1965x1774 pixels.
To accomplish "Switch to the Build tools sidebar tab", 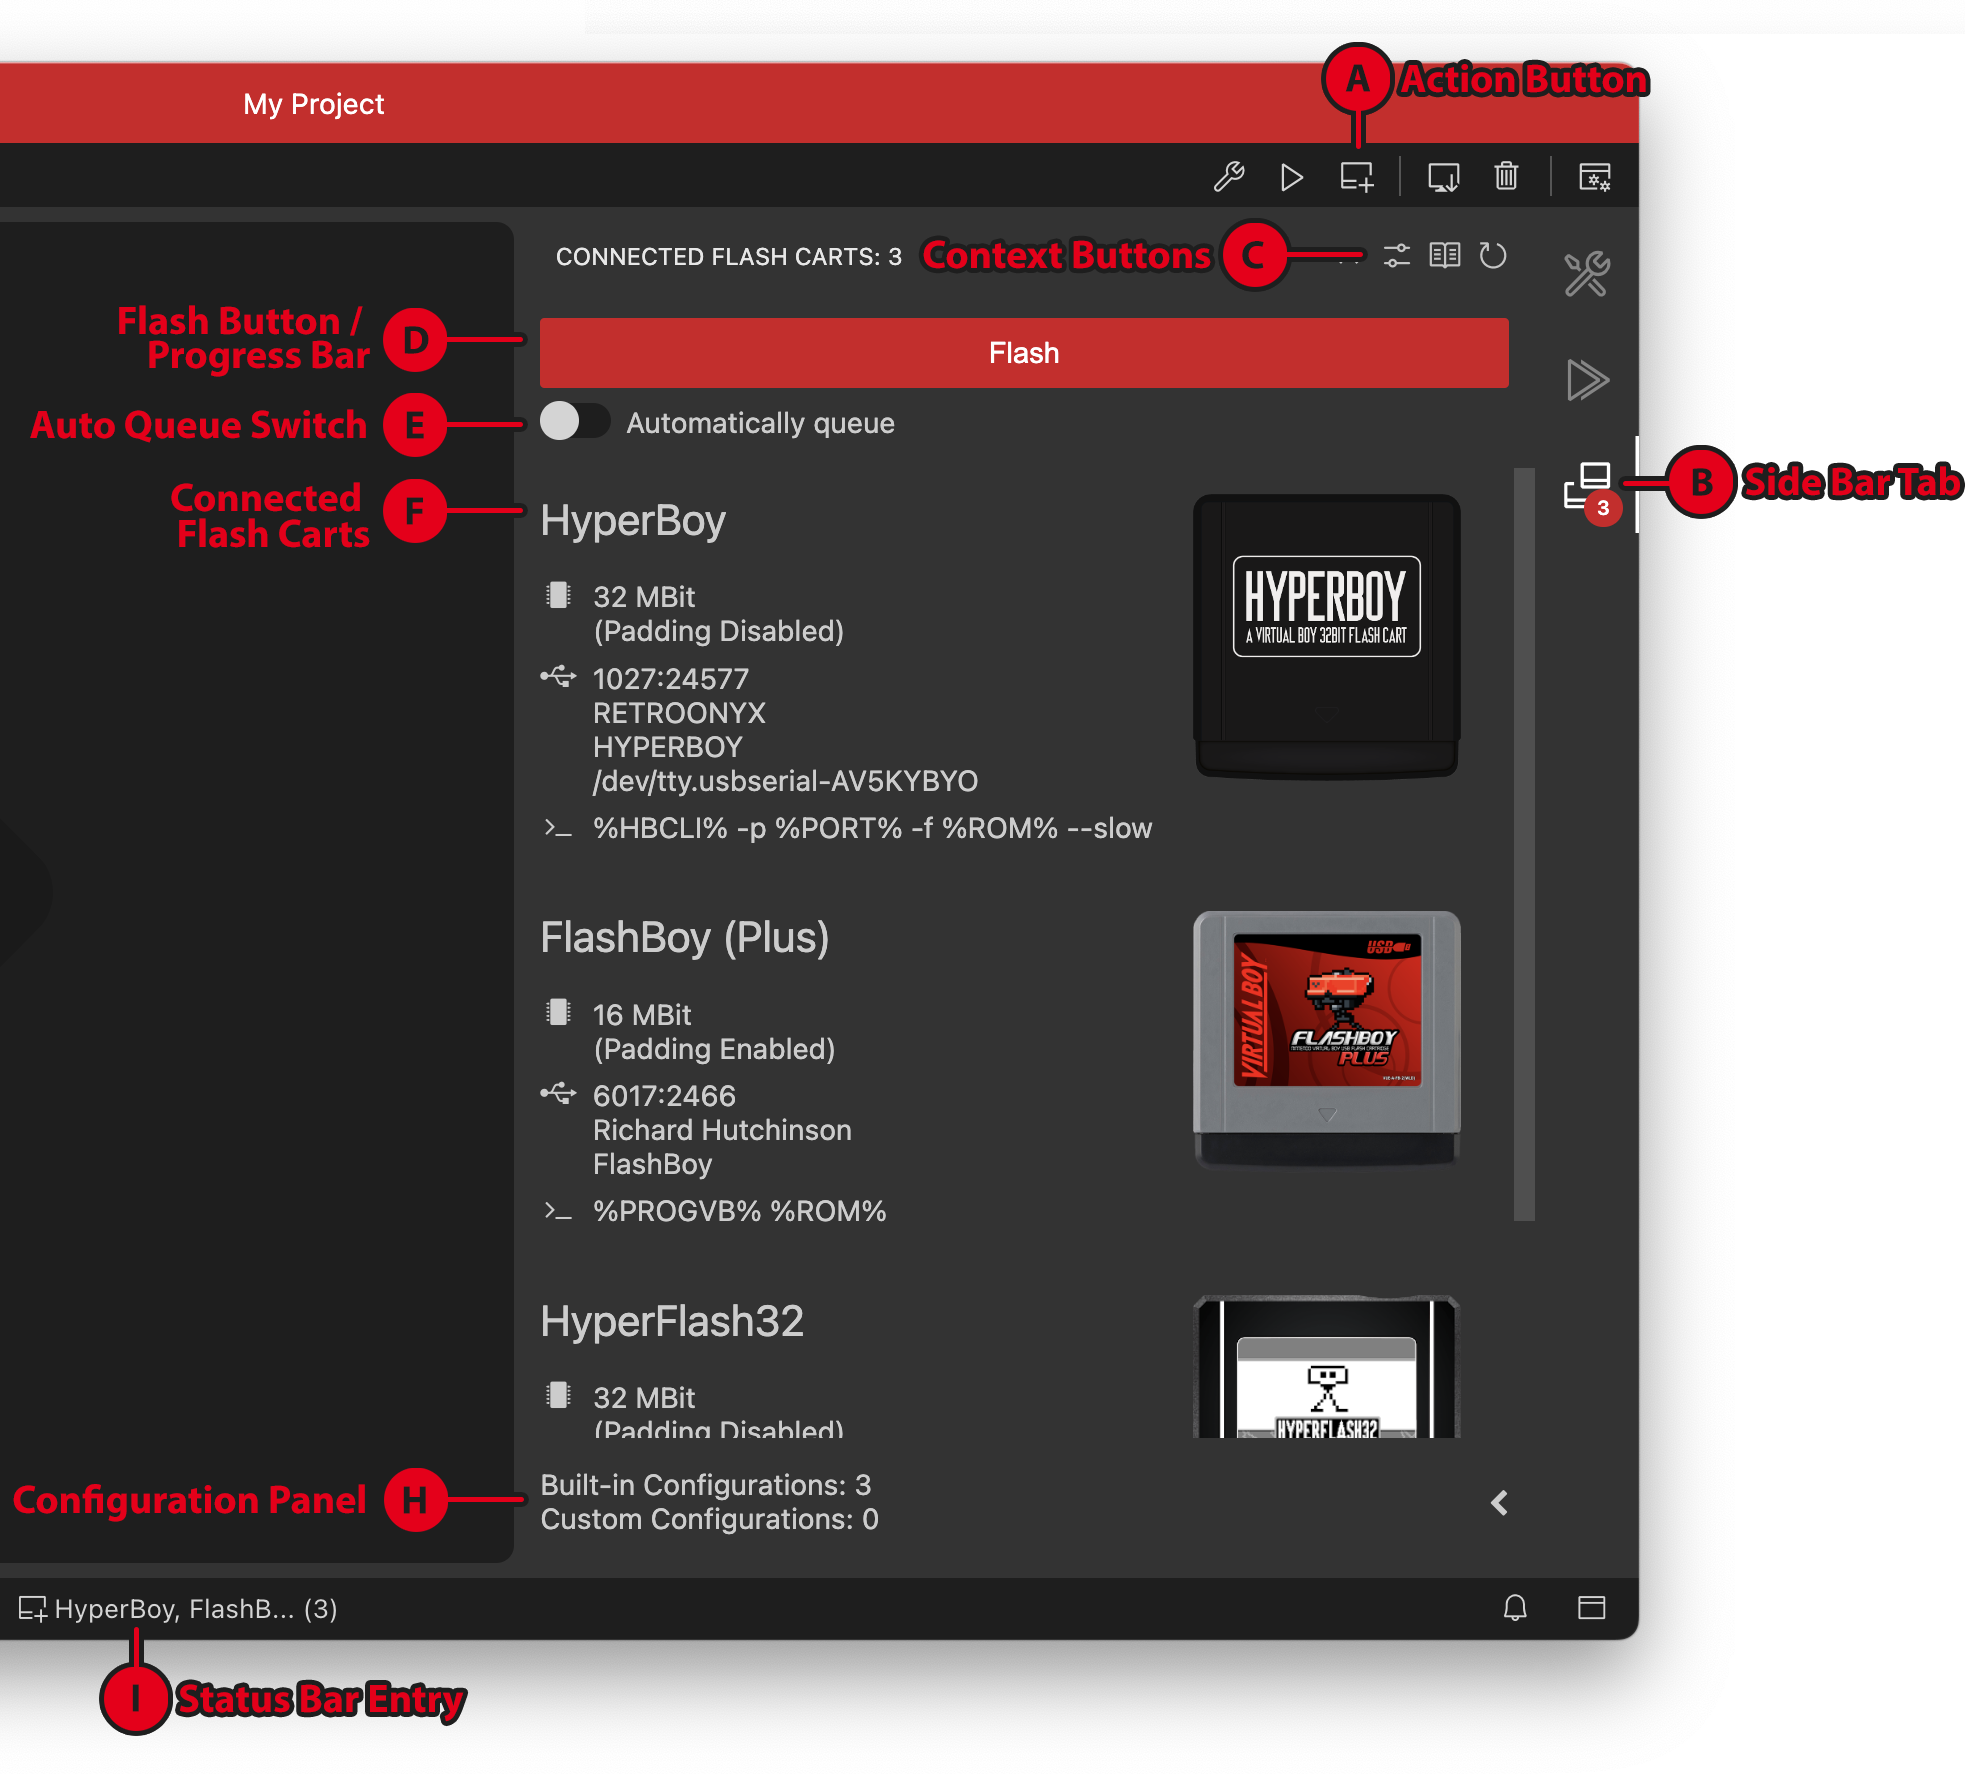I will (1587, 274).
